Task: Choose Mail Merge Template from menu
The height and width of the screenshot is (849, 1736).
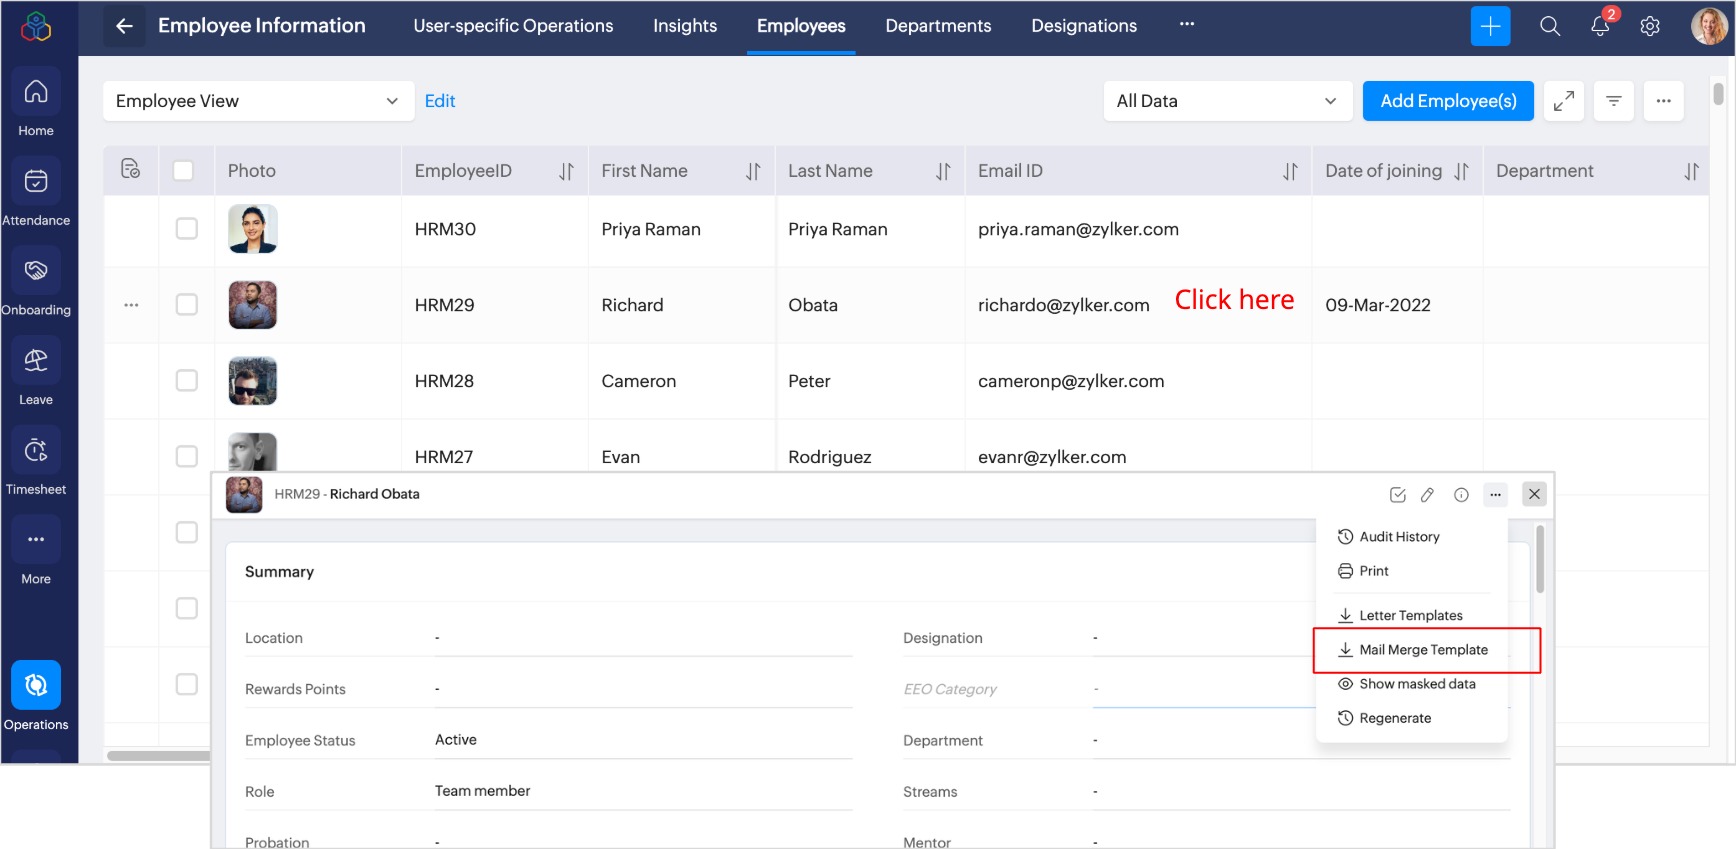Action: (1422, 650)
